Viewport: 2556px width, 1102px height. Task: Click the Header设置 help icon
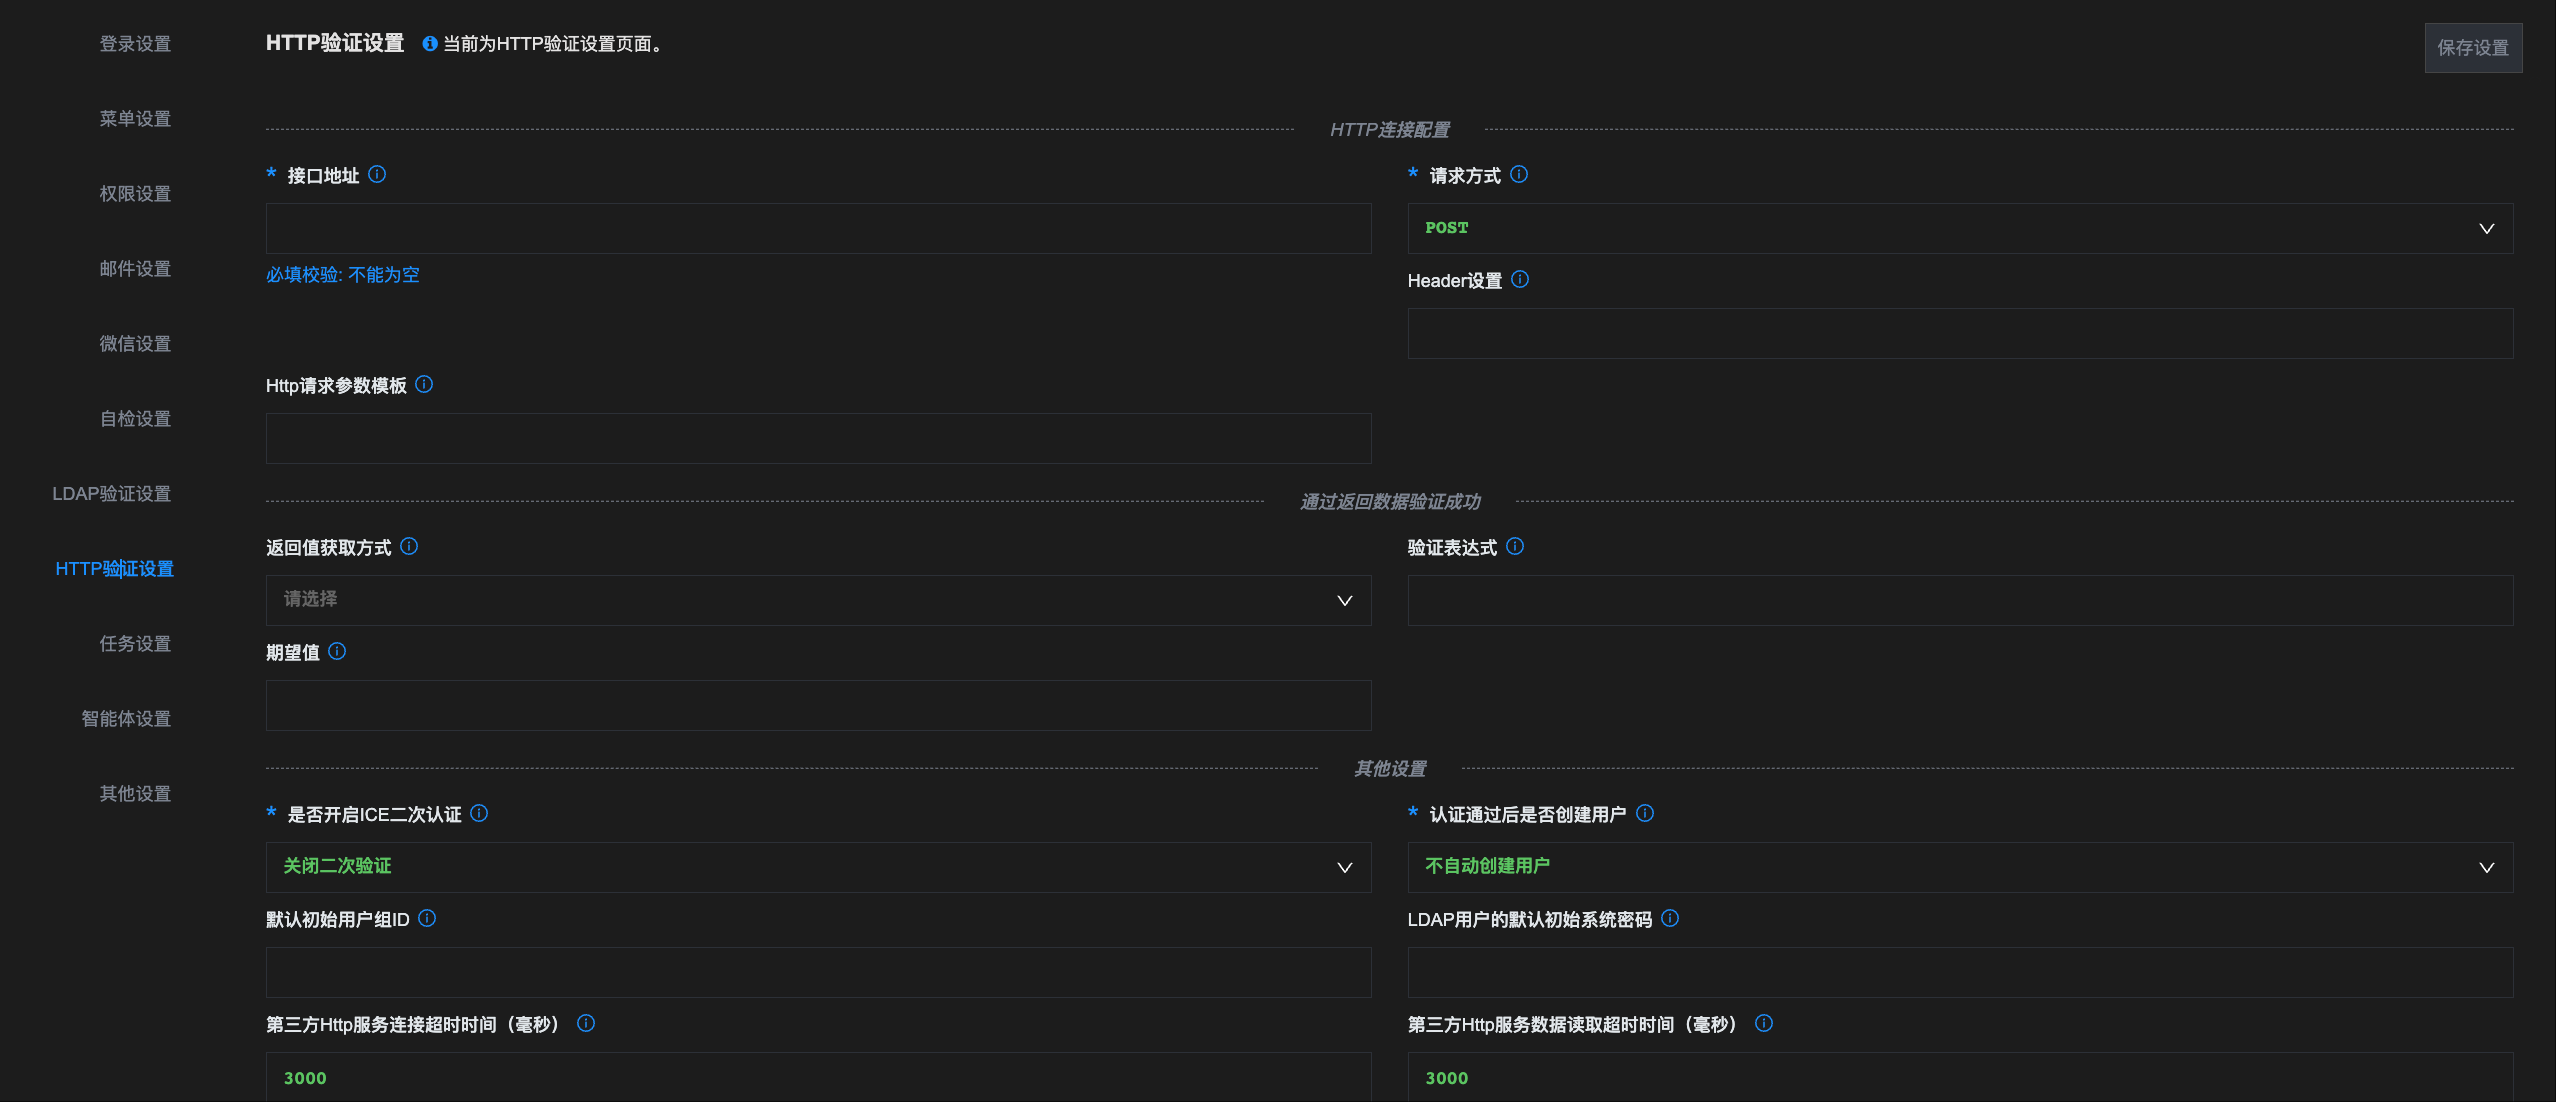pos(1520,279)
